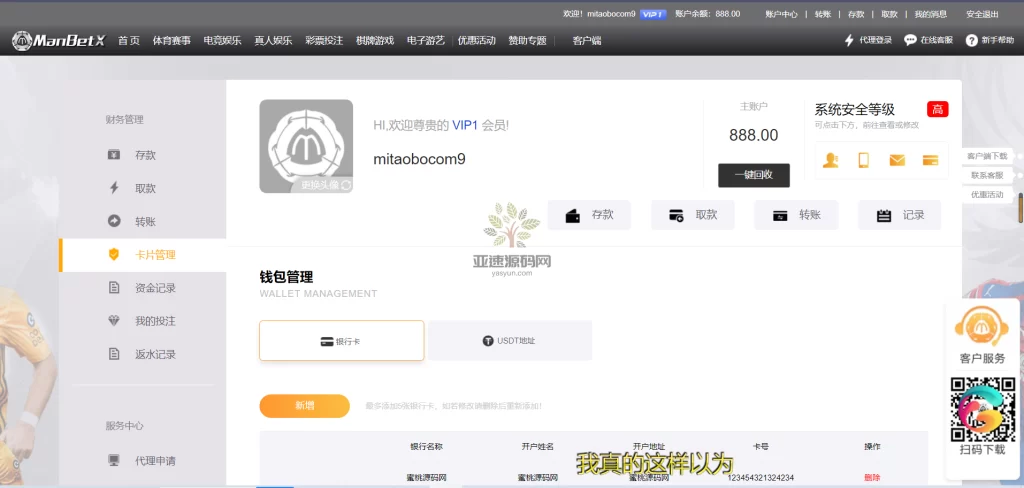Viewport: 1024px width, 488px height.
Task: Click the 代理登录 lightning icon
Action: click(849, 41)
